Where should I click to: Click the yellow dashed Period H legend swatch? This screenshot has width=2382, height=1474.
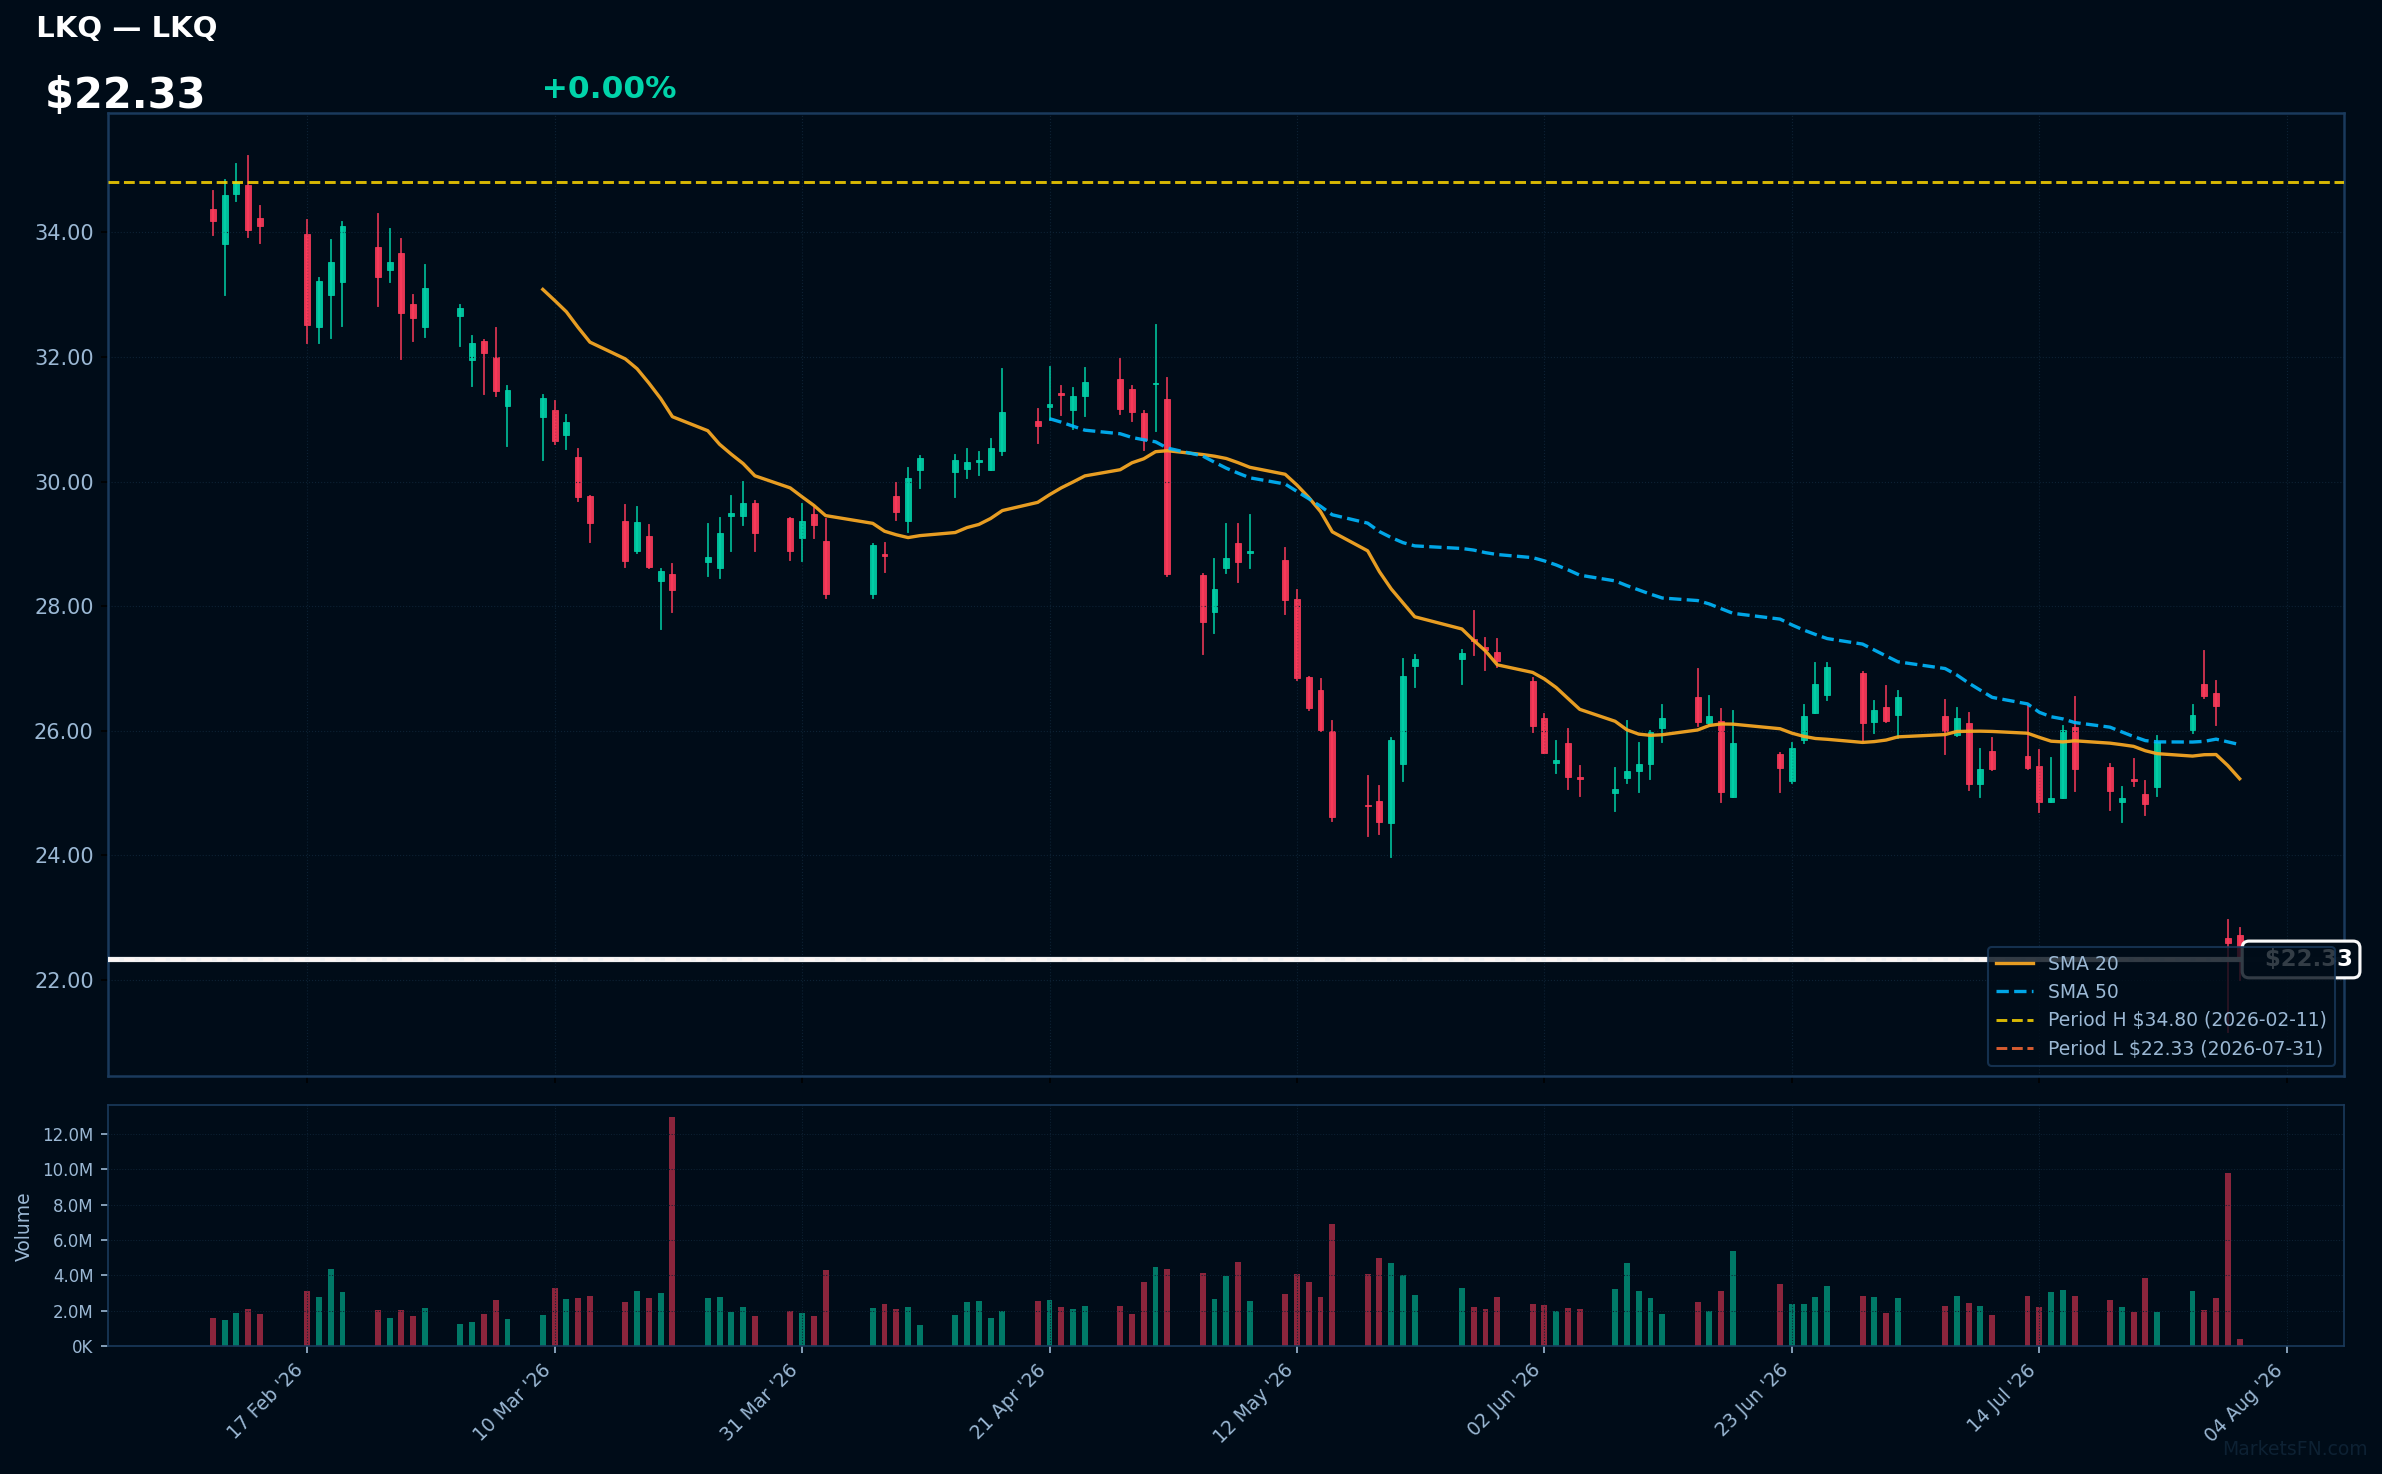[2015, 1020]
